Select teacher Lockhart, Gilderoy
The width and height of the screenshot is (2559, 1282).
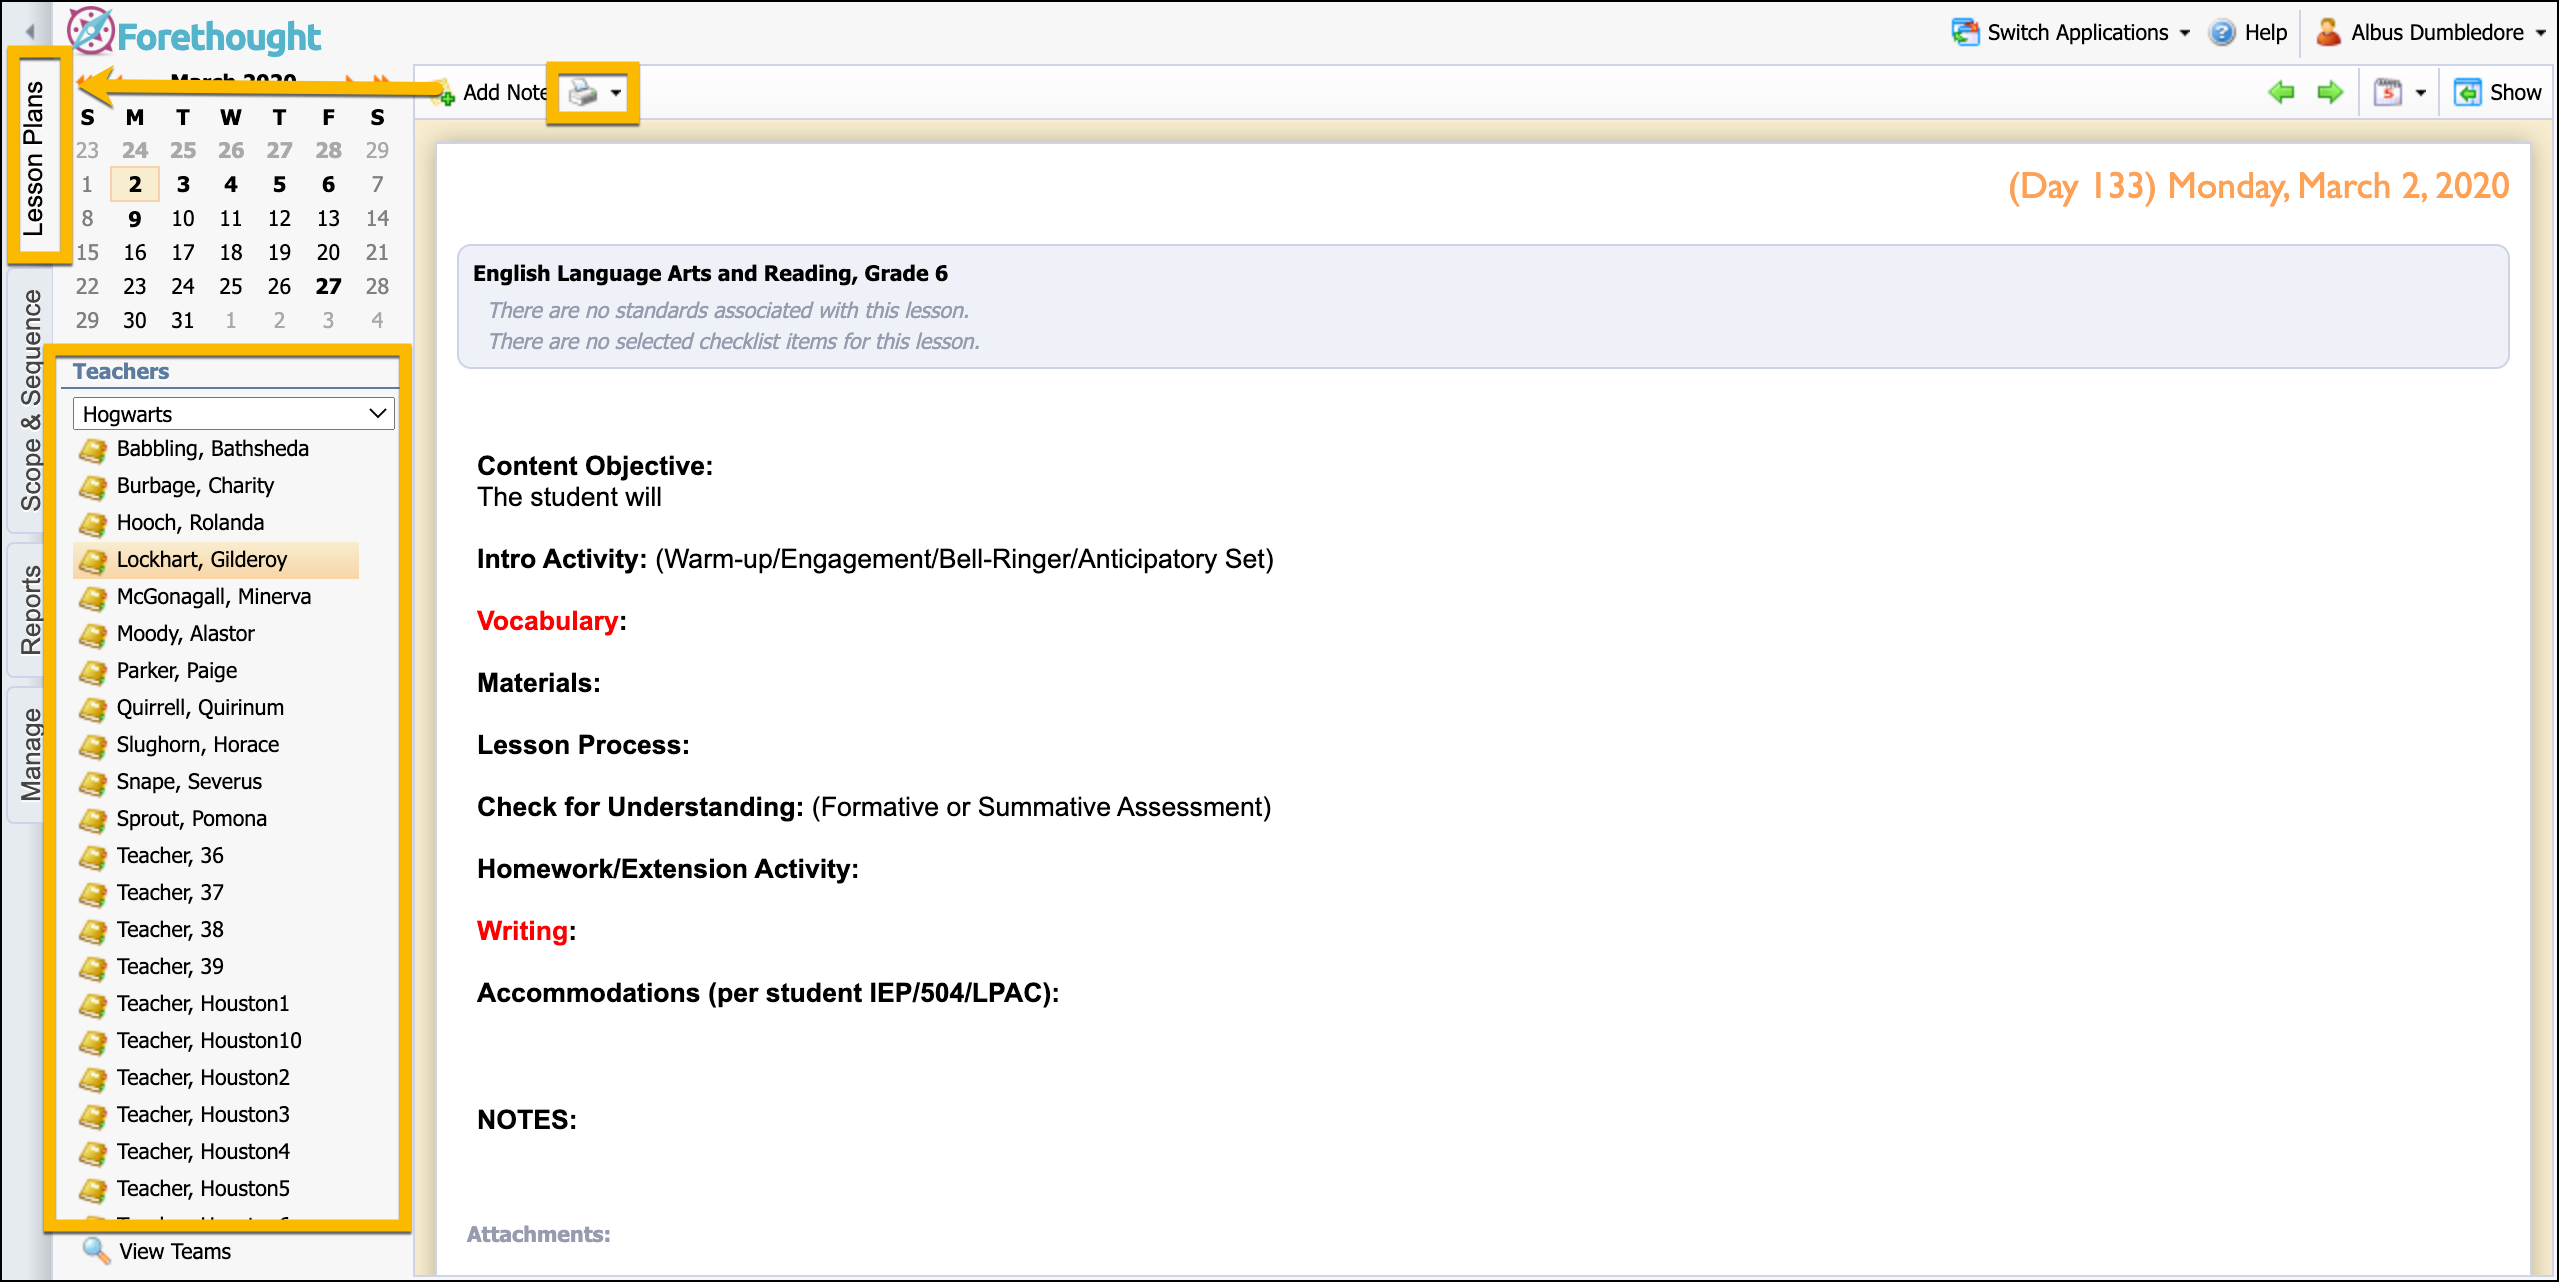[x=202, y=560]
